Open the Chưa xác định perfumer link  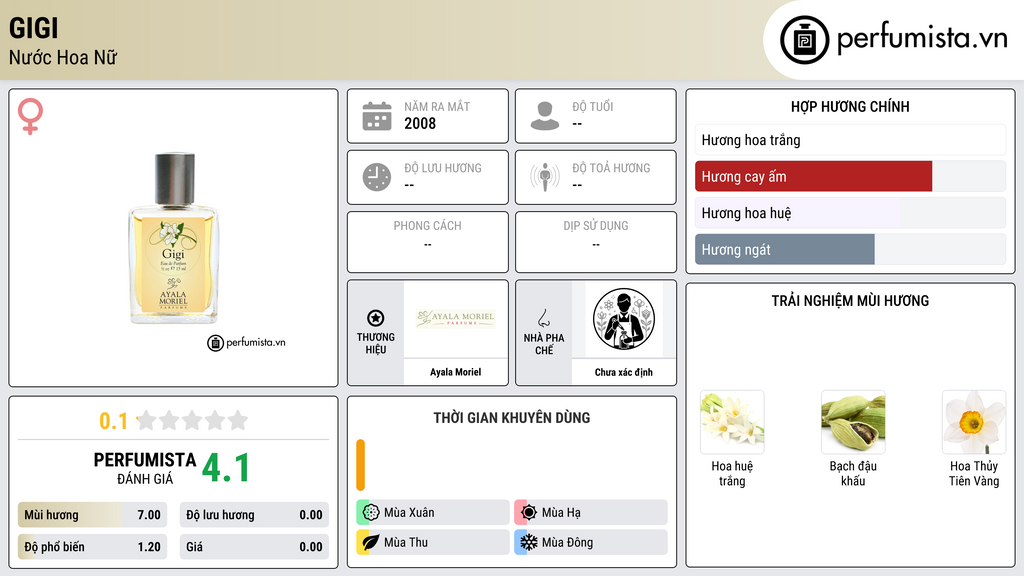(x=624, y=372)
